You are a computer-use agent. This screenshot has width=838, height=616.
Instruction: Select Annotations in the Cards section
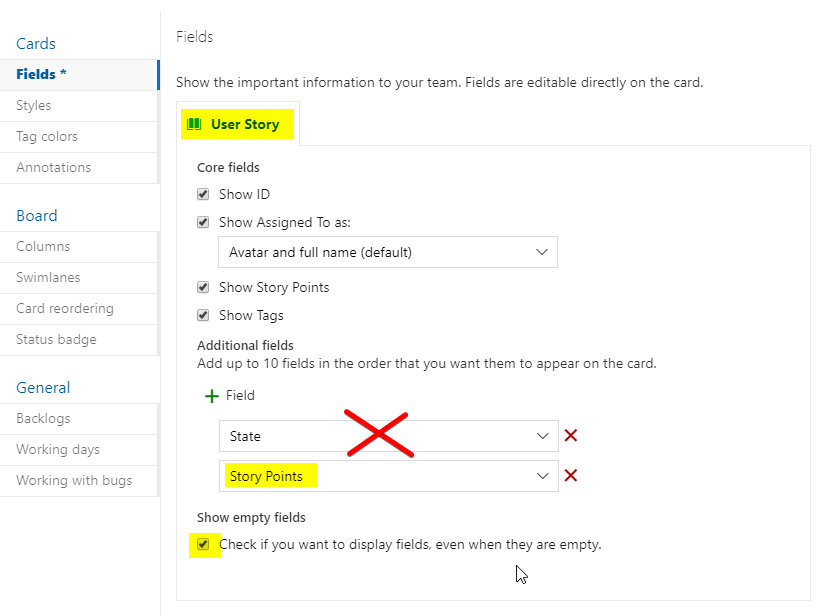53,168
